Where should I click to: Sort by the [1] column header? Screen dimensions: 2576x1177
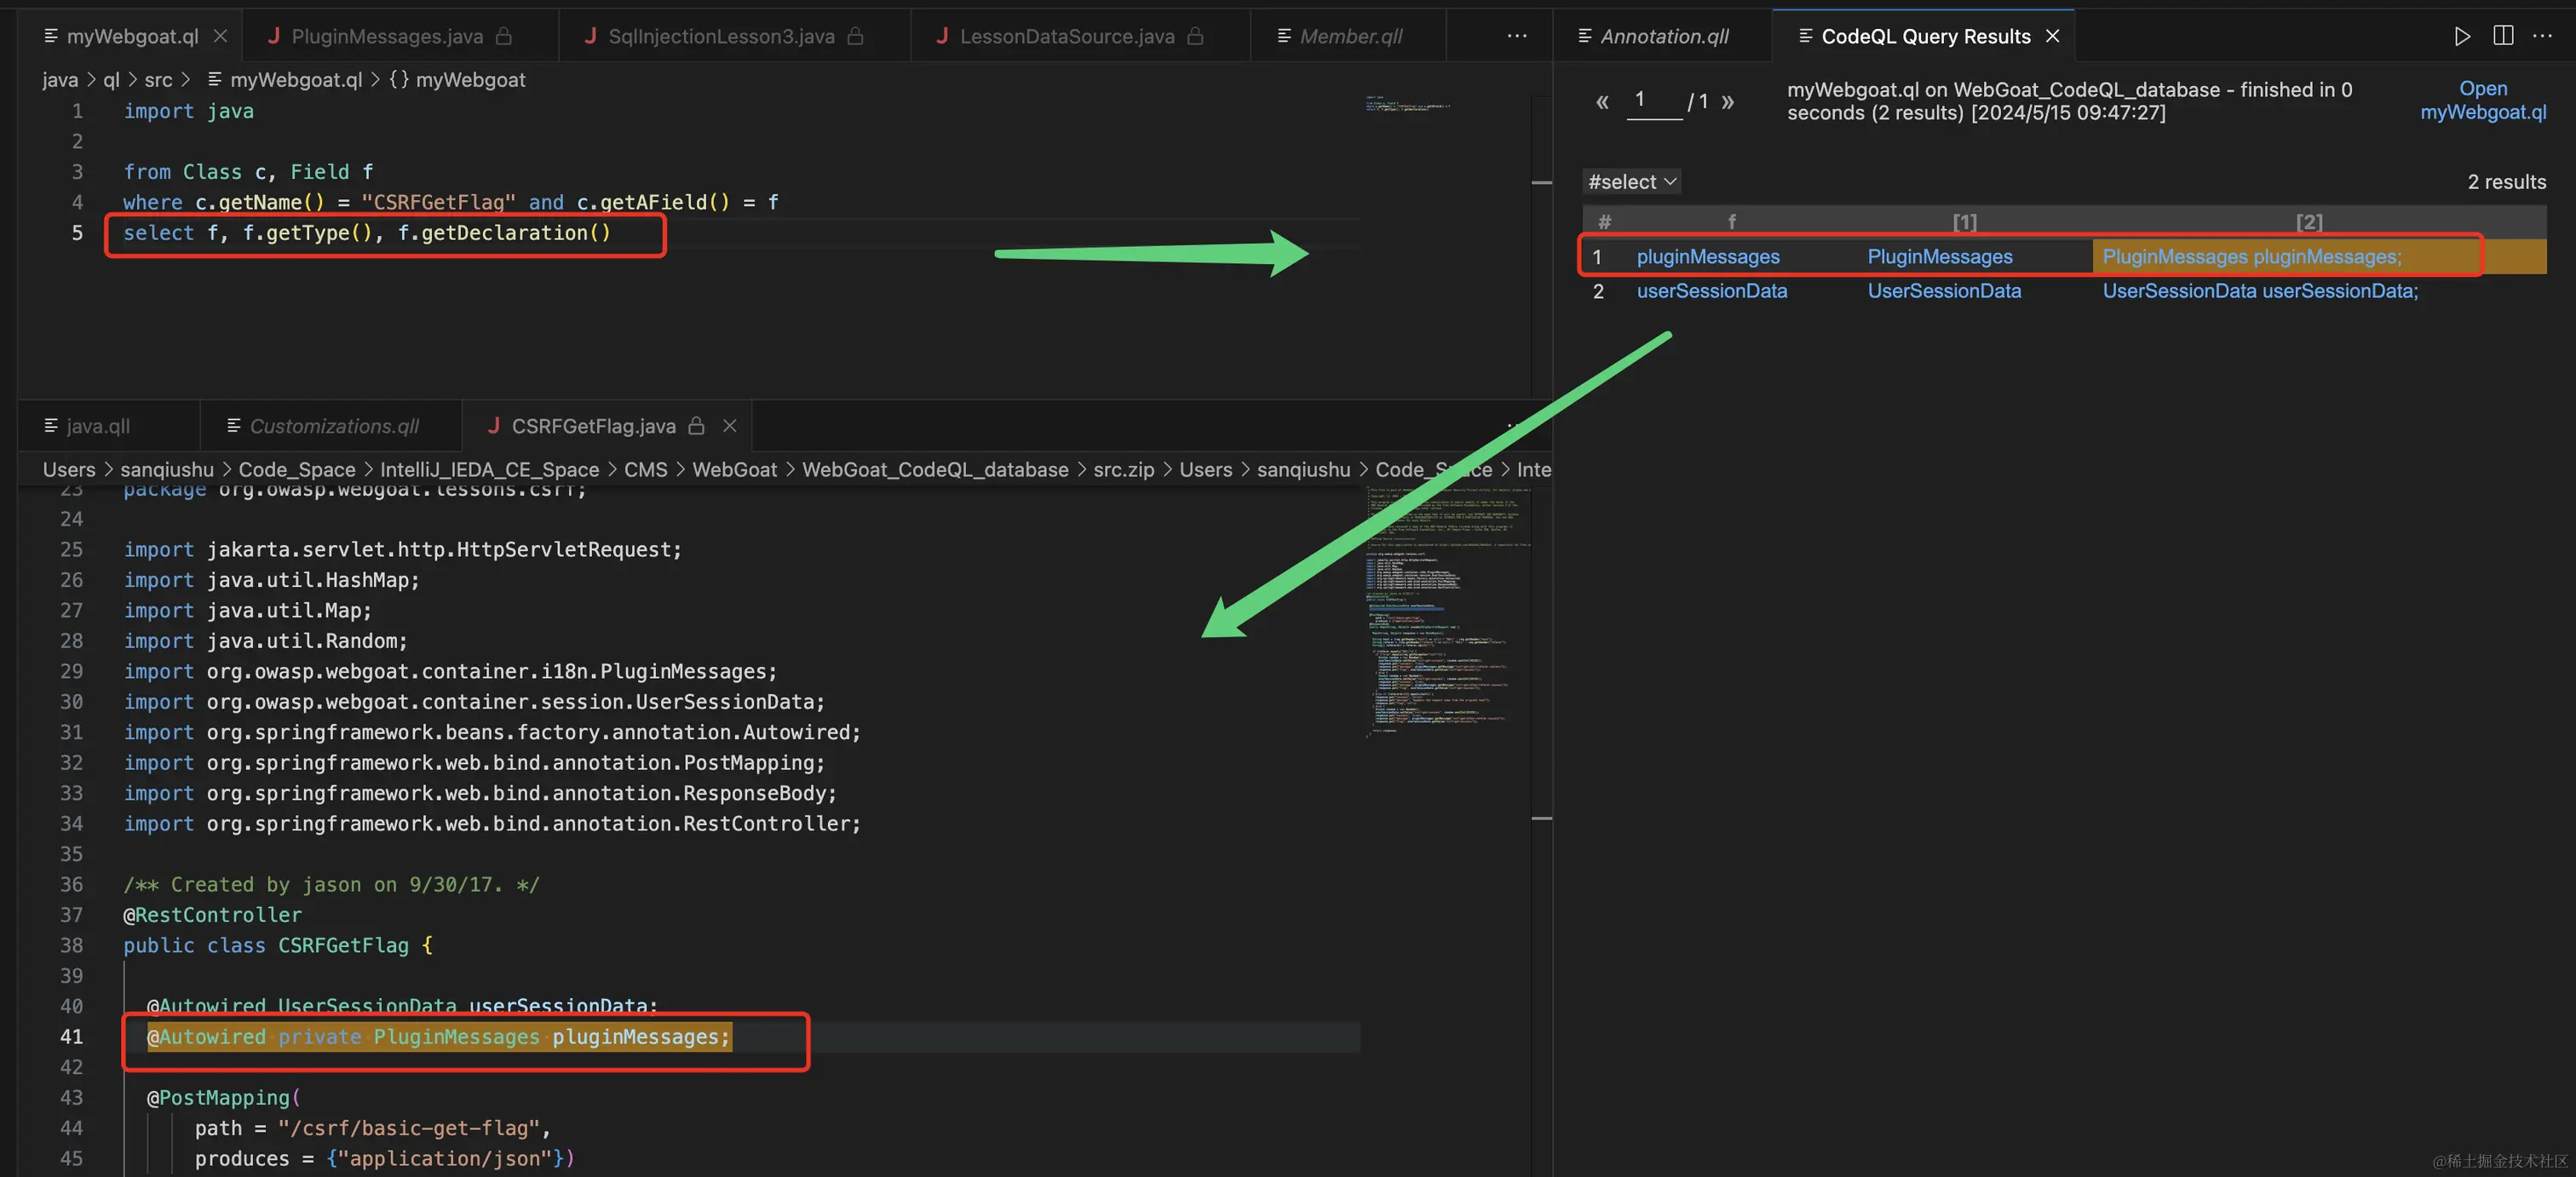pos(1964,221)
